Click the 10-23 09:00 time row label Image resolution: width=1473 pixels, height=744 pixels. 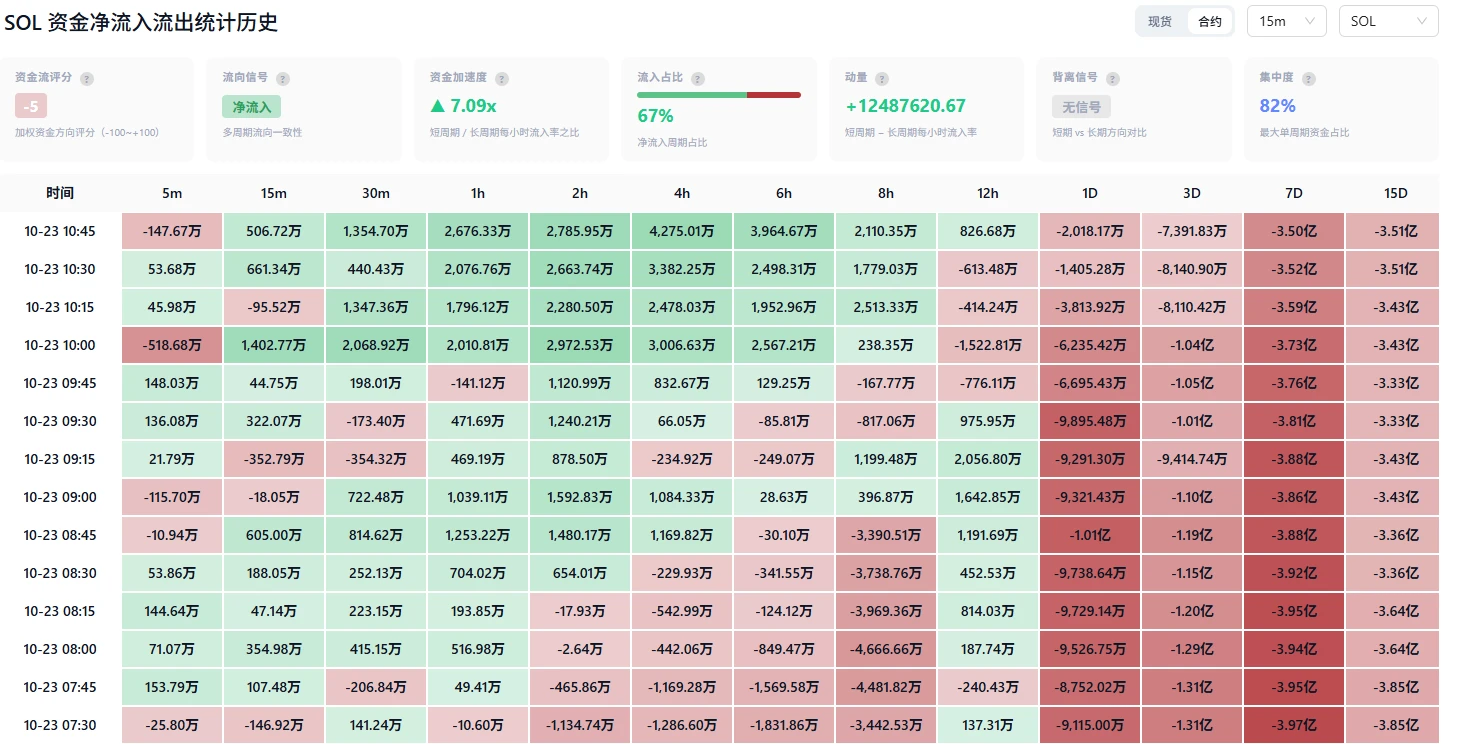pos(60,497)
